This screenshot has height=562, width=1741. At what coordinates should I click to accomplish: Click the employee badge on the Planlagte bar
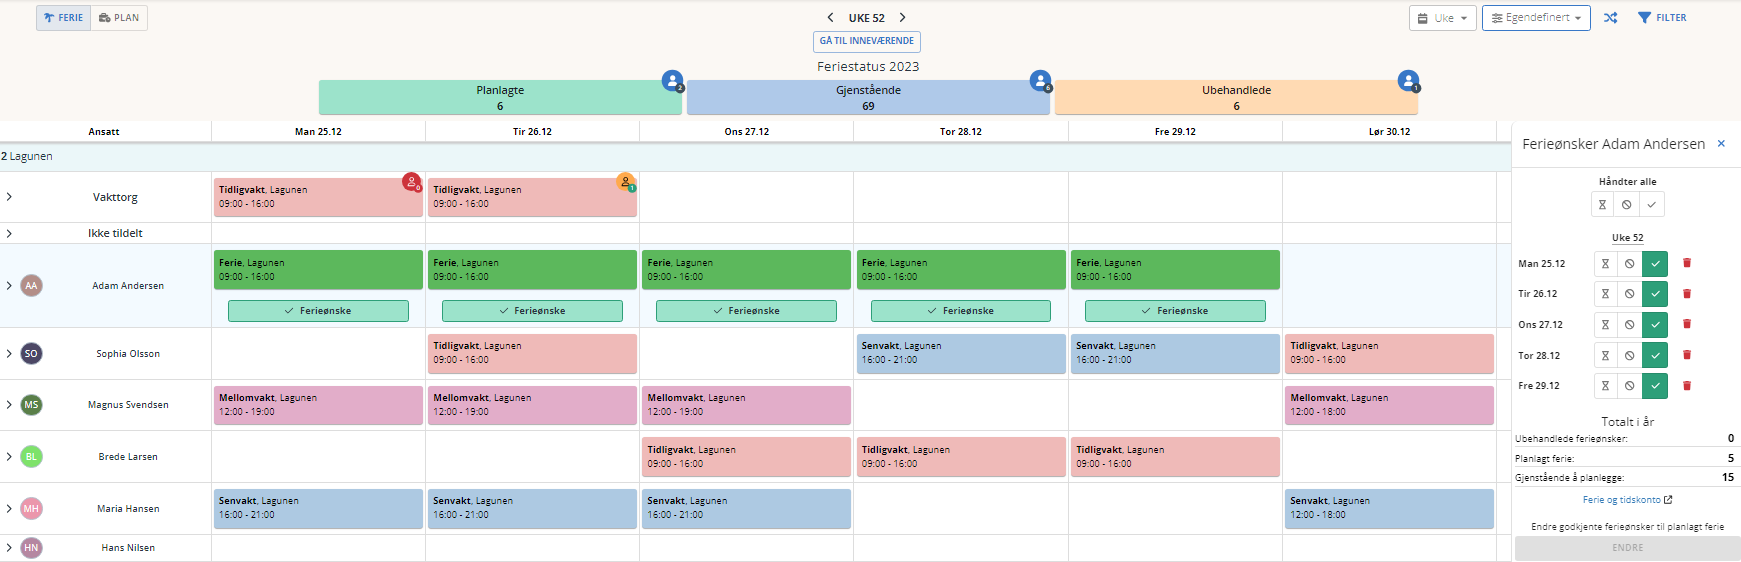pos(672,81)
